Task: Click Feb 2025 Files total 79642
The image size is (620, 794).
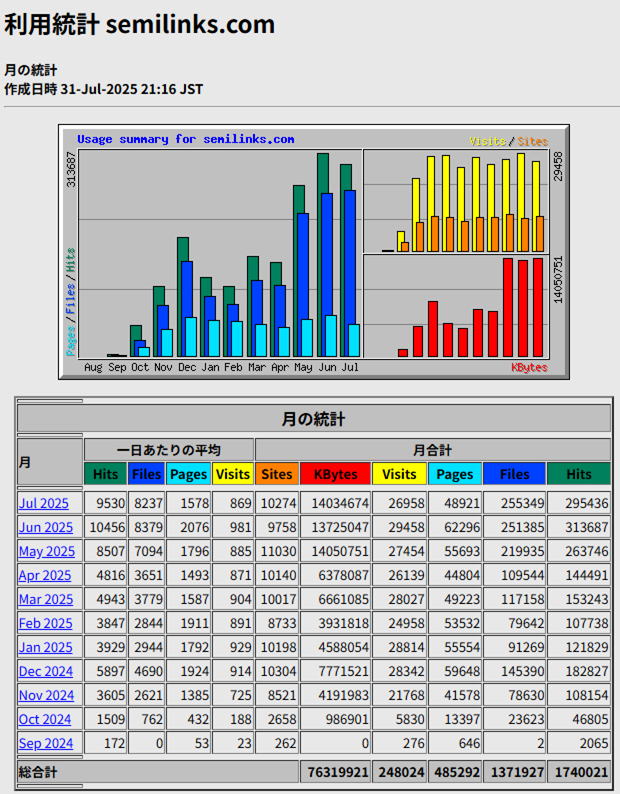Action: [514, 623]
